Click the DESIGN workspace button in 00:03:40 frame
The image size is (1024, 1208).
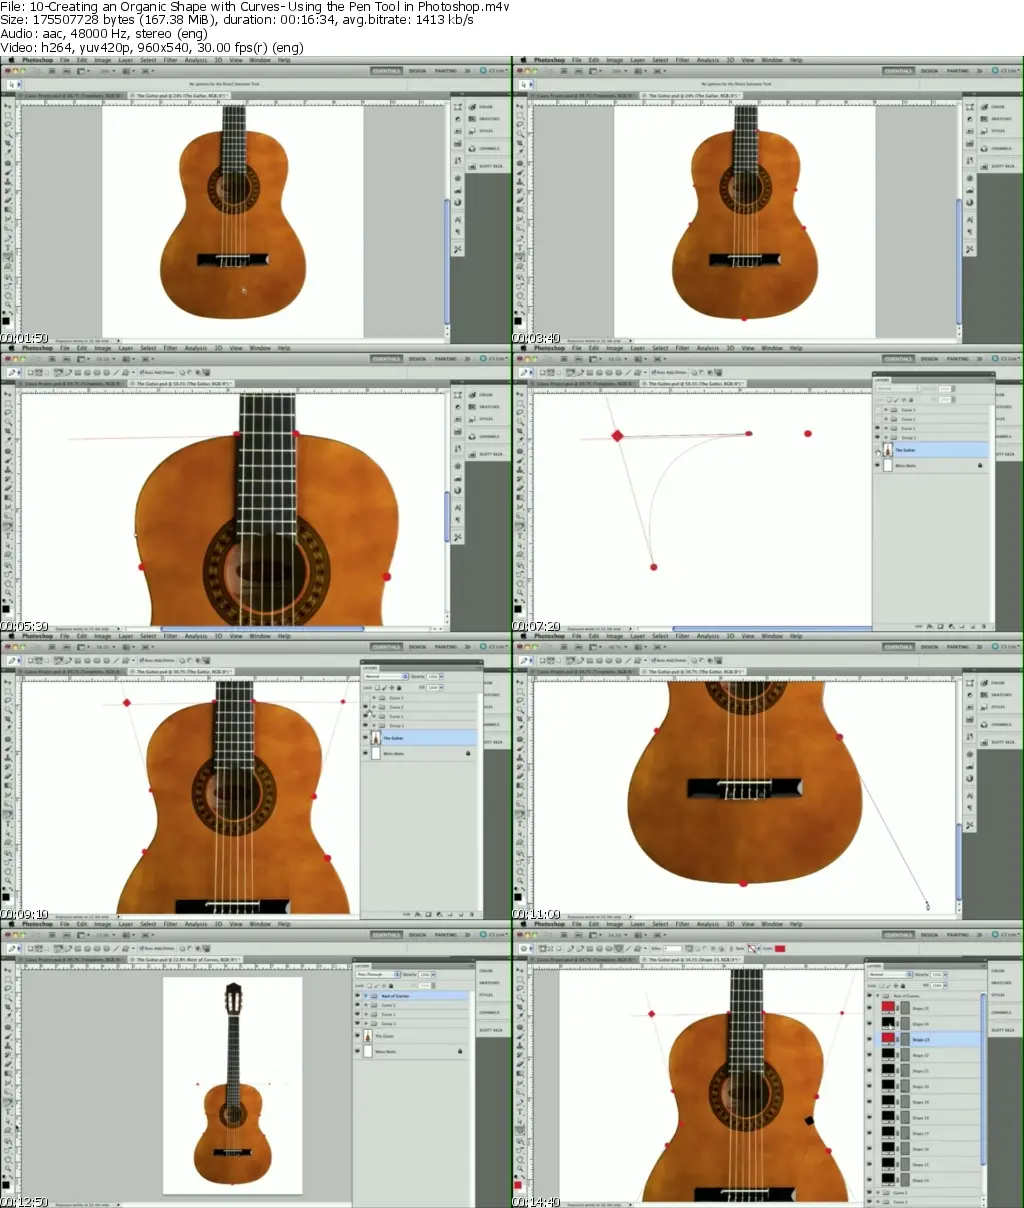(929, 71)
